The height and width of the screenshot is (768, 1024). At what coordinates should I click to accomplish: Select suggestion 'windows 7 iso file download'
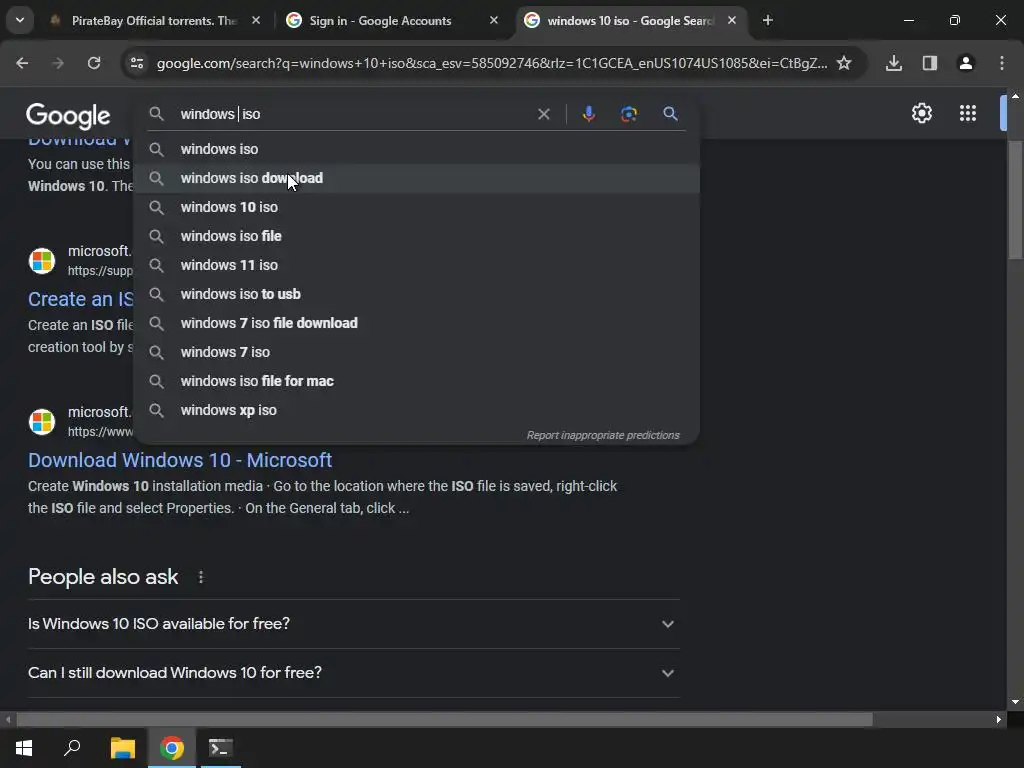coord(417,323)
